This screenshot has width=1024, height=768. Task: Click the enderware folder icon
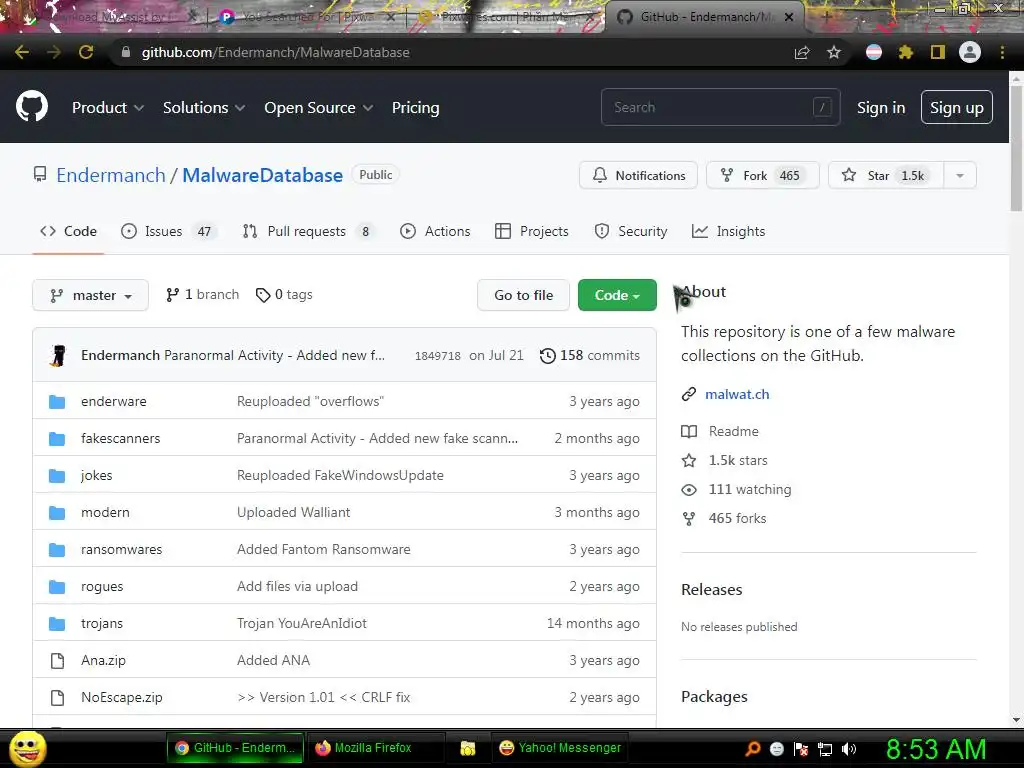(x=57, y=402)
